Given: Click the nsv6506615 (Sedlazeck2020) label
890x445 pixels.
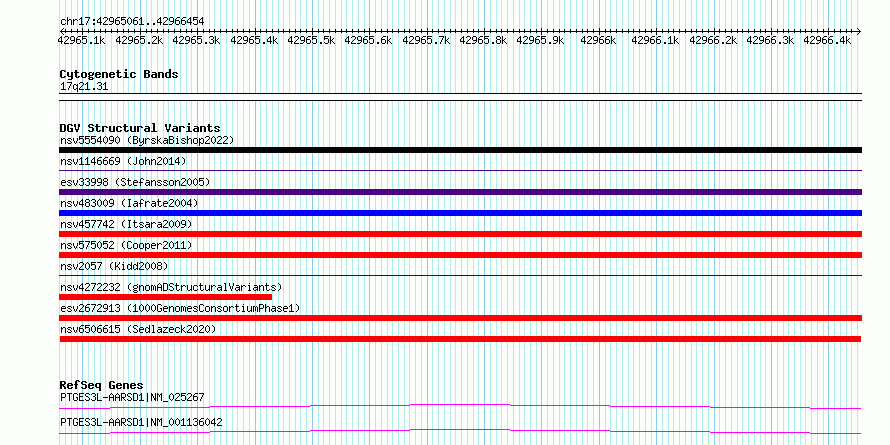Looking at the screenshot, I should [x=138, y=329].
